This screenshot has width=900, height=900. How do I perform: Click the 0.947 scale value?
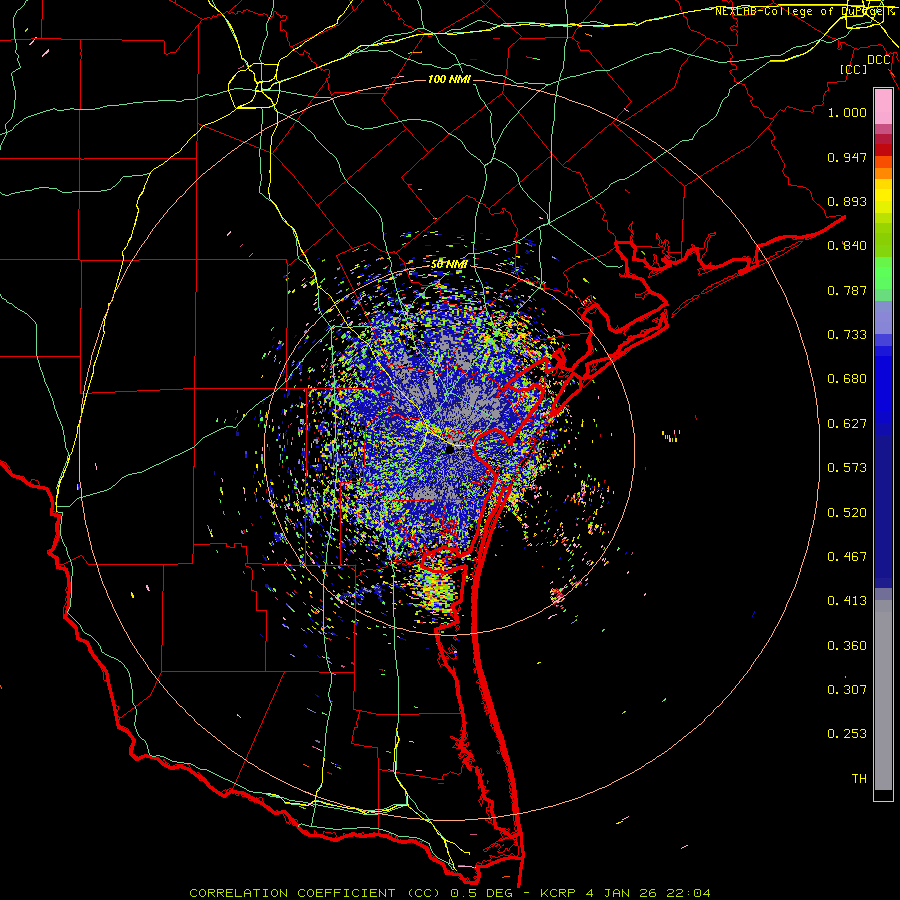click(x=847, y=157)
